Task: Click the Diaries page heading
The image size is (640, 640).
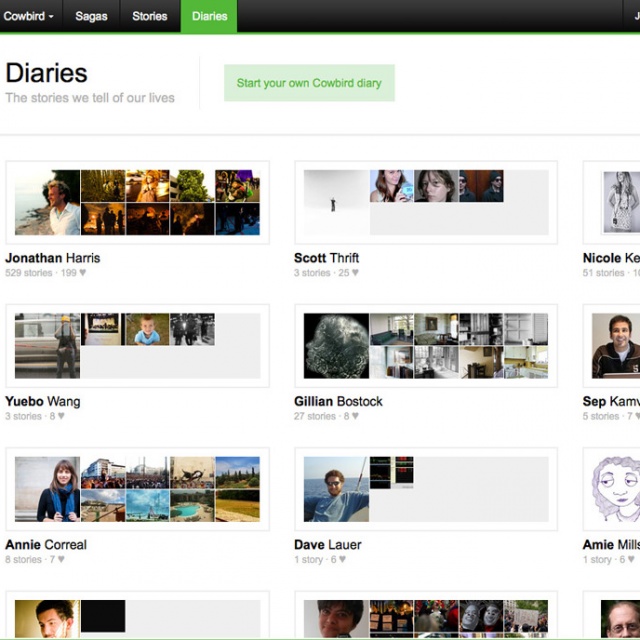Action: point(46,73)
